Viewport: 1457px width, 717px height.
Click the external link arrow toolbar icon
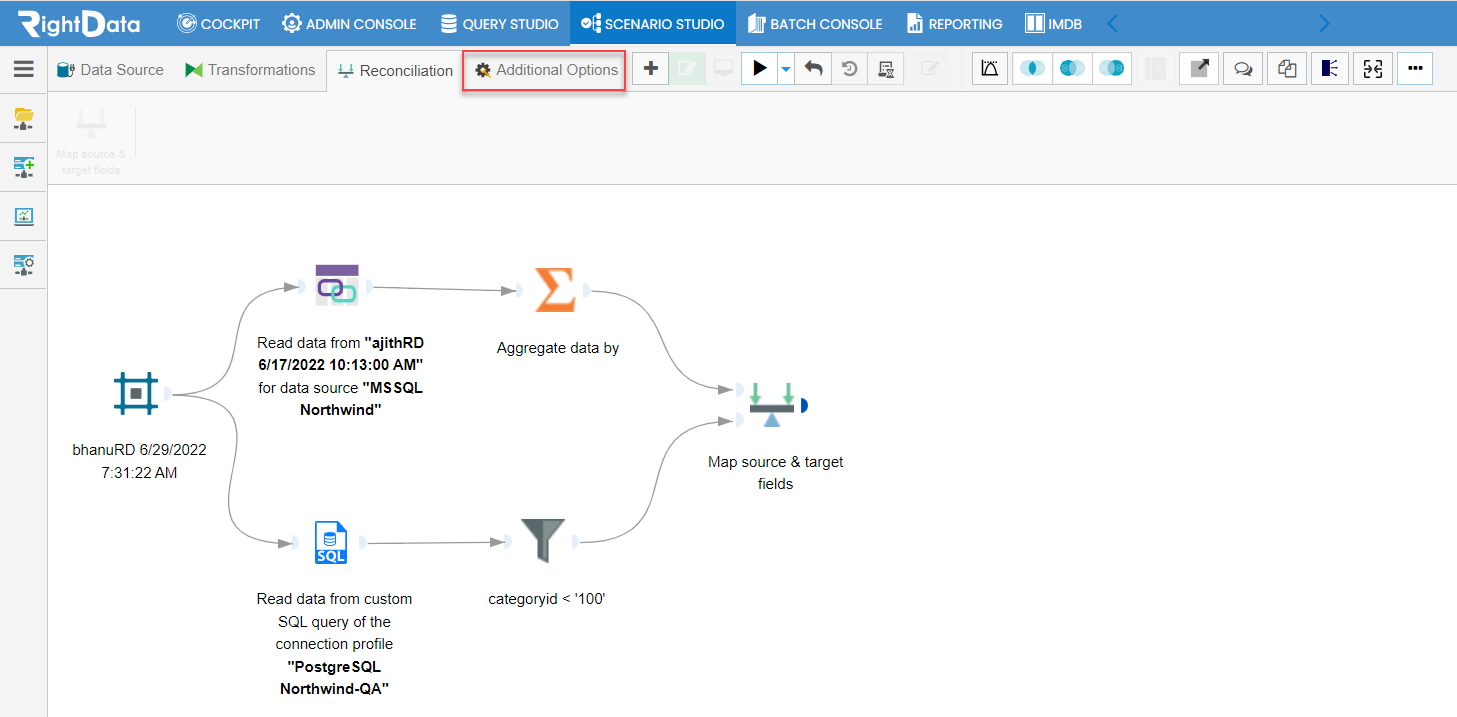click(x=1199, y=68)
